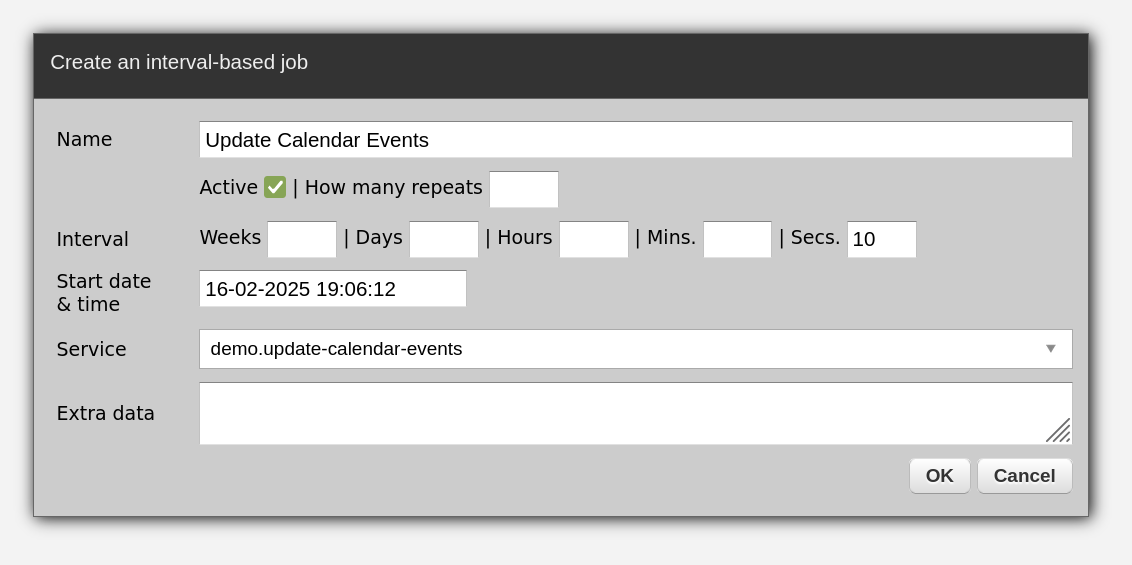Select the Days interval input

pyautogui.click(x=444, y=240)
